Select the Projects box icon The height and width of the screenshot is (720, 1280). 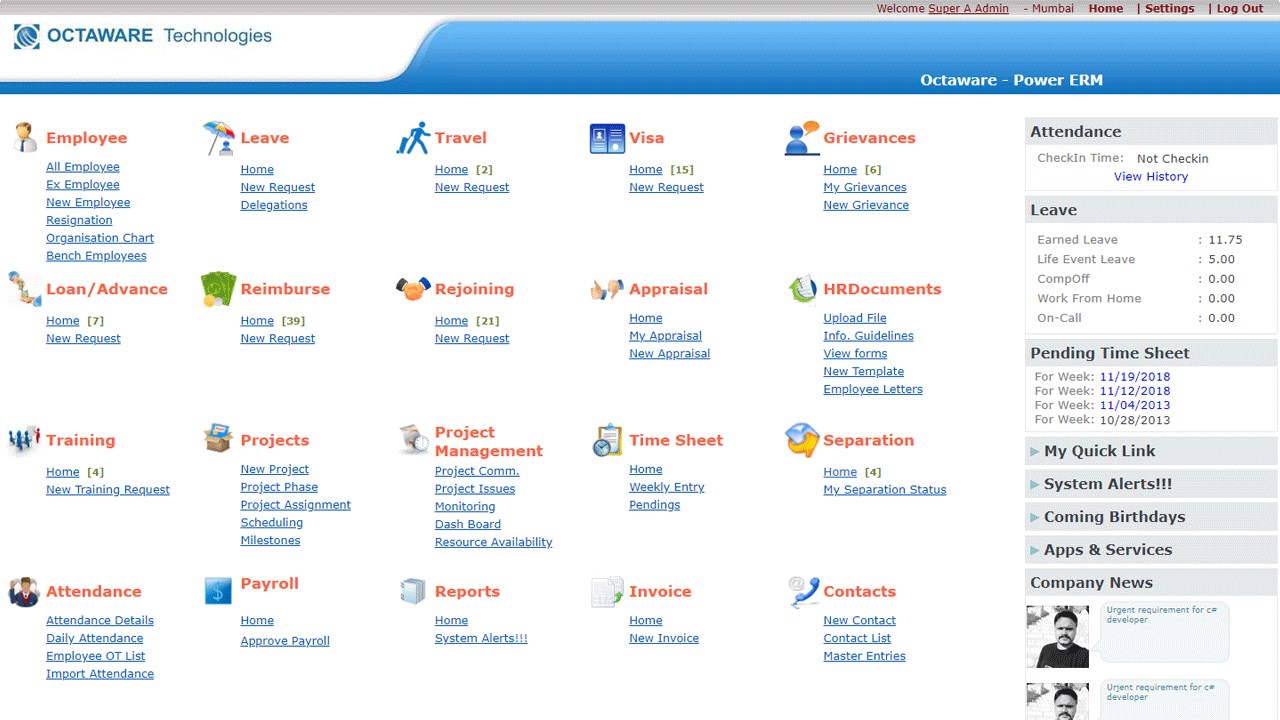pos(218,438)
